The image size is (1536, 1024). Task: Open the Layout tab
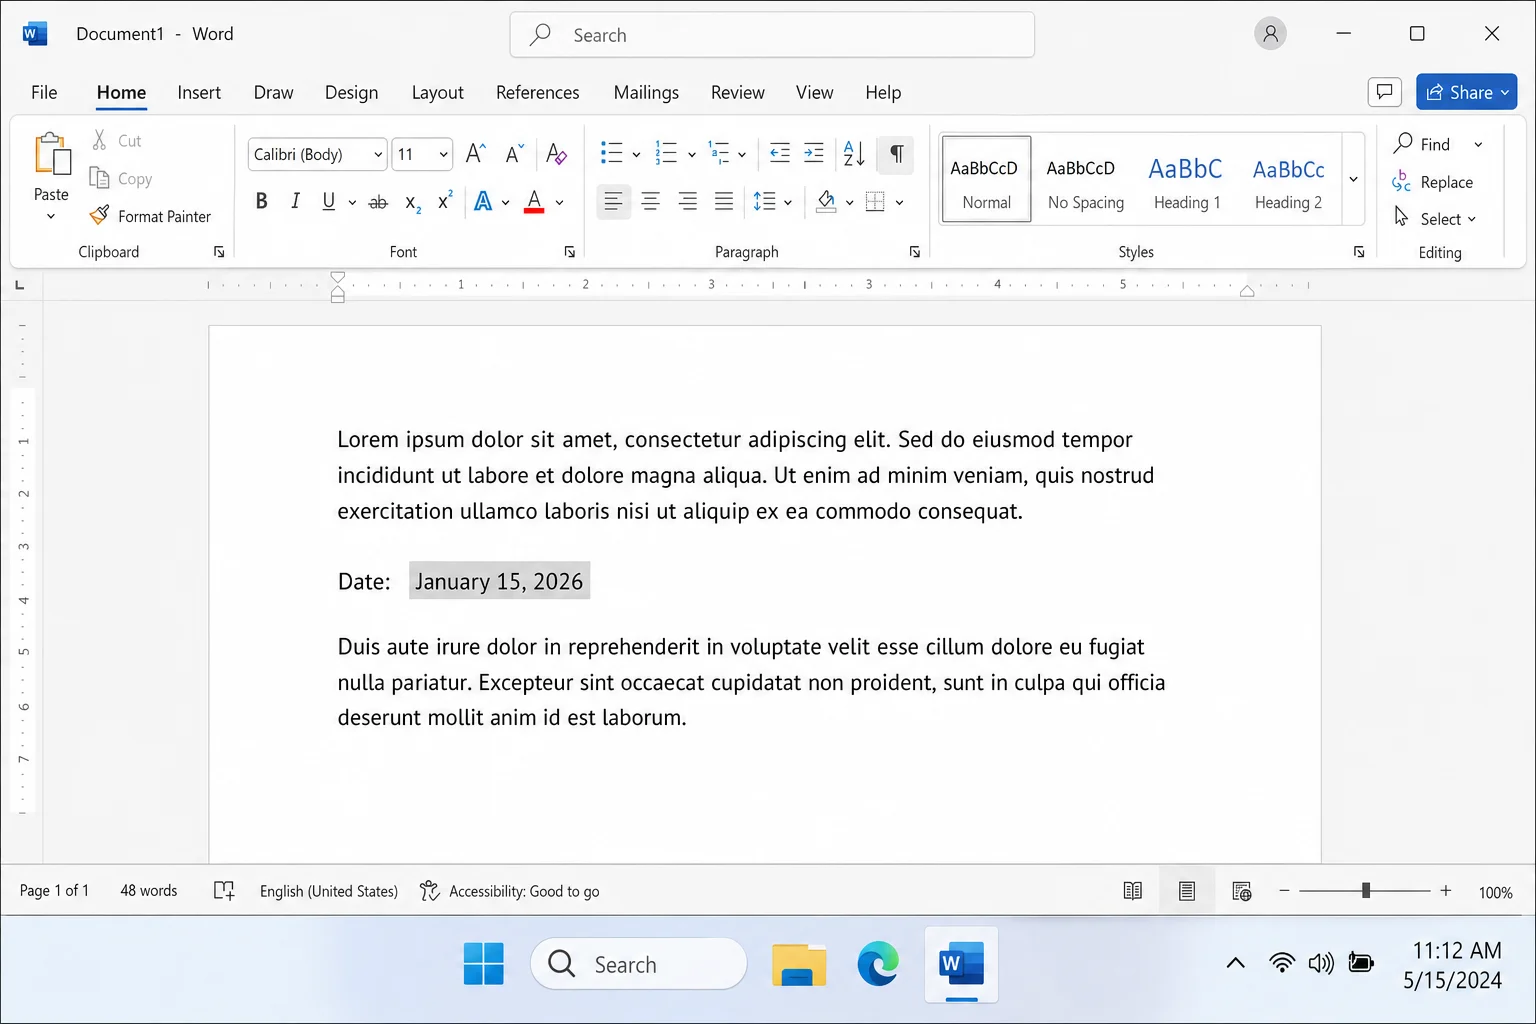tap(437, 92)
